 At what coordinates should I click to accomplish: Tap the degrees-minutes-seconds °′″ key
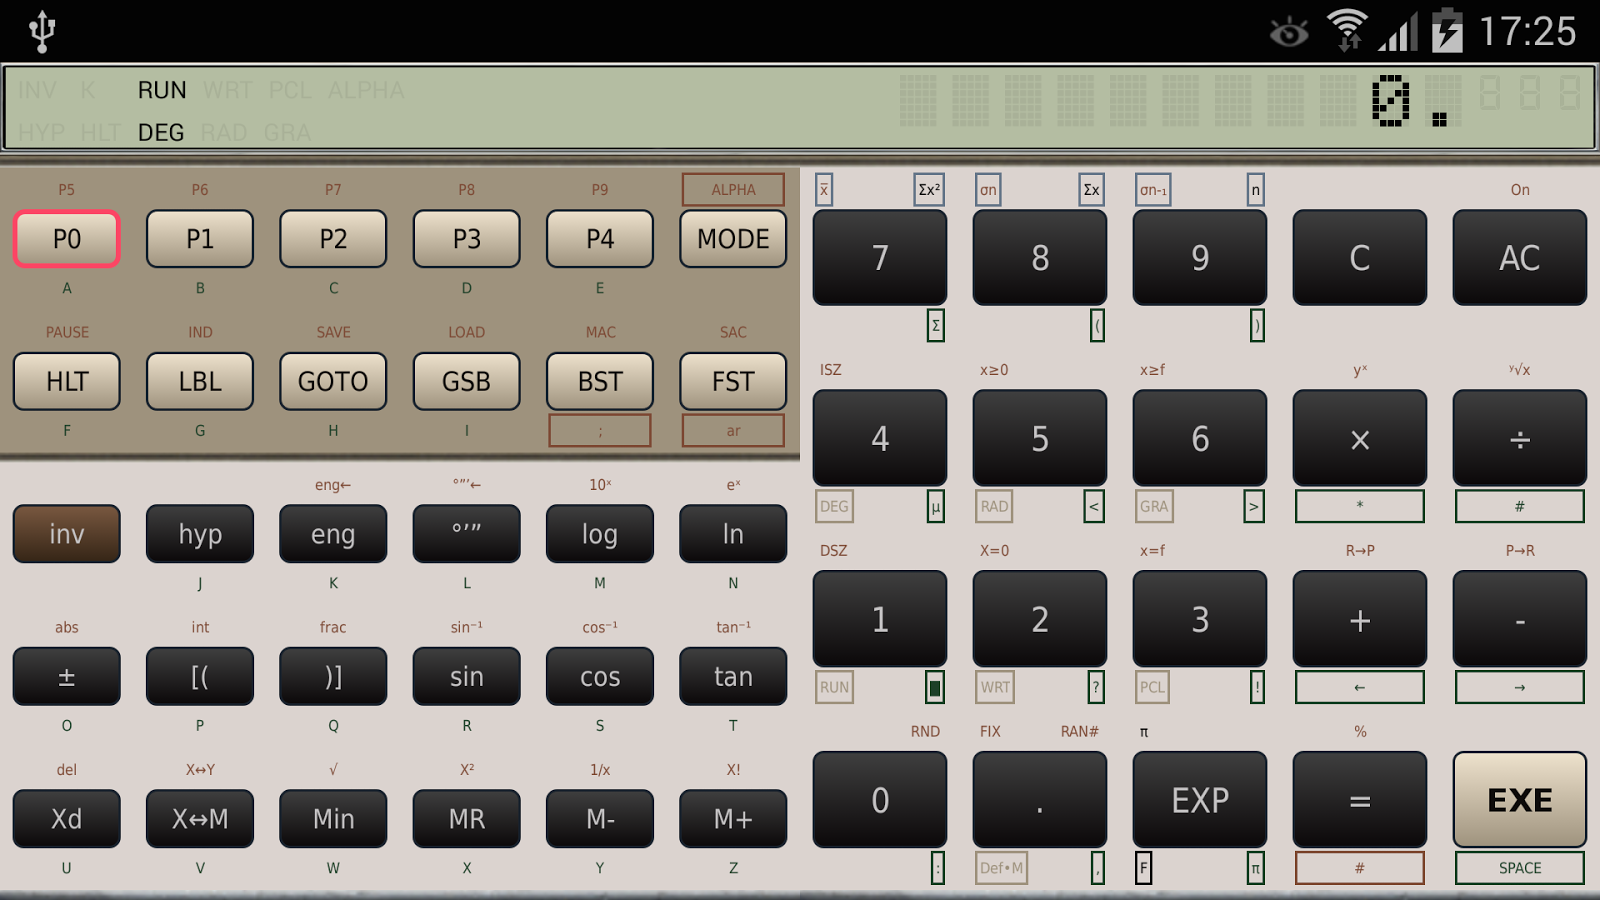point(467,533)
